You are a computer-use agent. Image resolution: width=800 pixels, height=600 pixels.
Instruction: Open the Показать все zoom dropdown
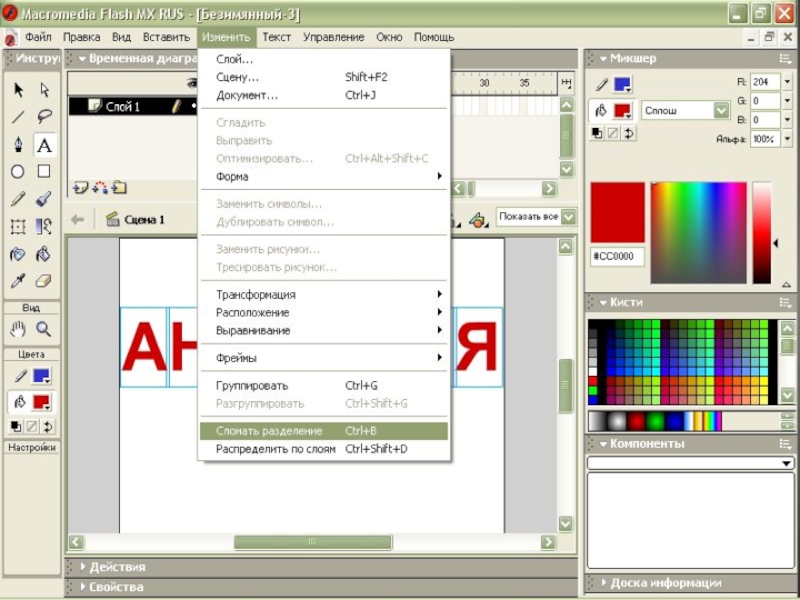pyautogui.click(x=568, y=217)
